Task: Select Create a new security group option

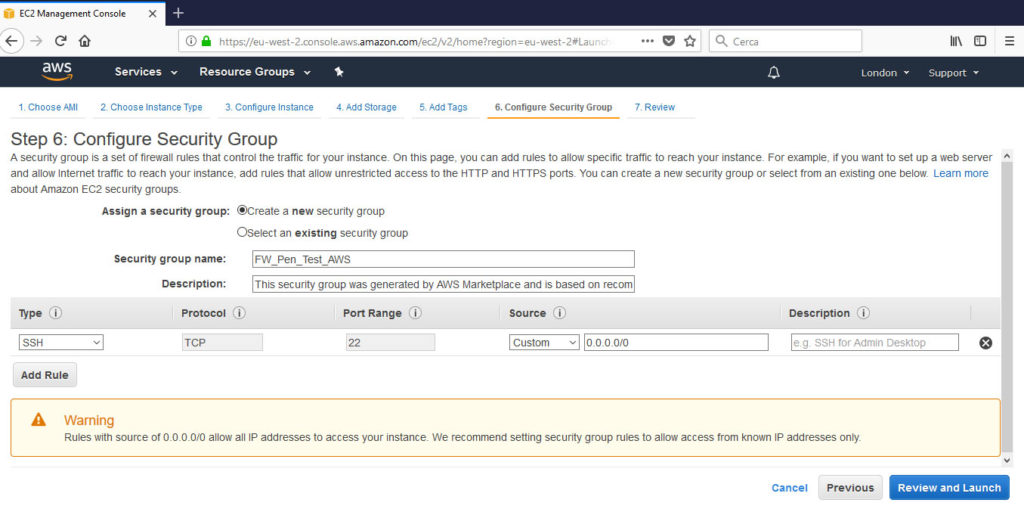Action: pos(242,211)
